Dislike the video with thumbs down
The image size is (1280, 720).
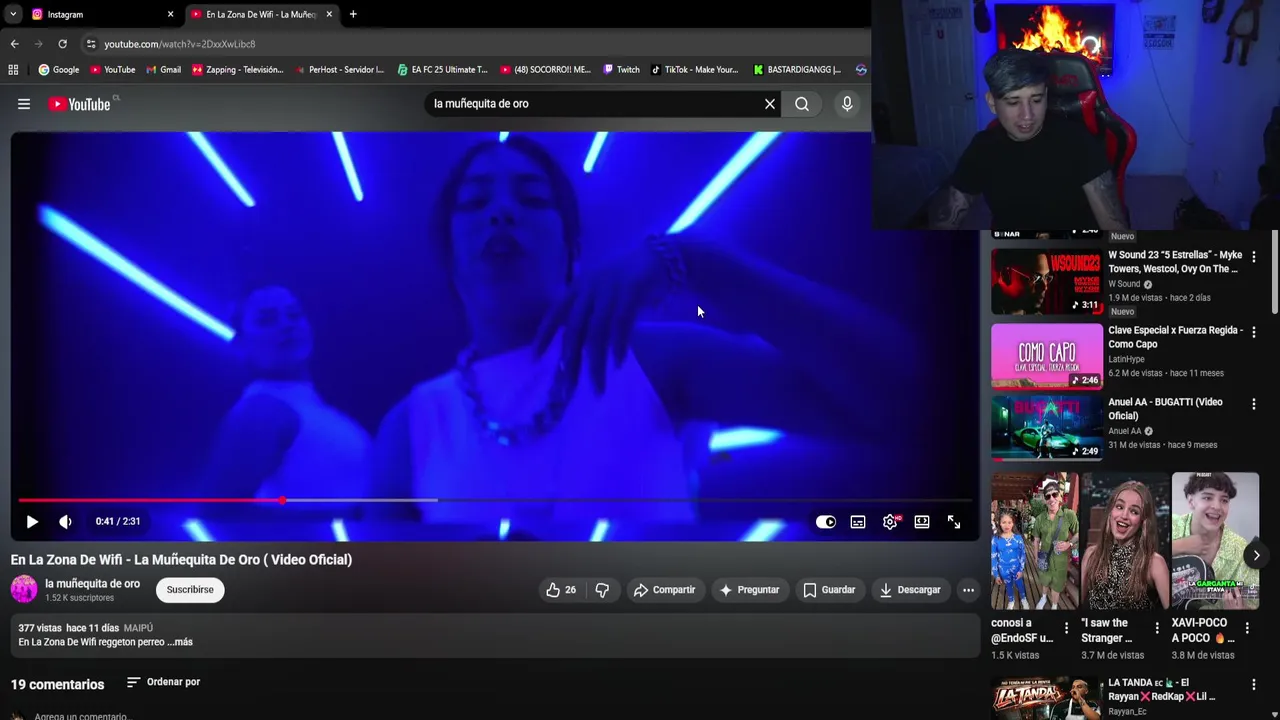602,590
